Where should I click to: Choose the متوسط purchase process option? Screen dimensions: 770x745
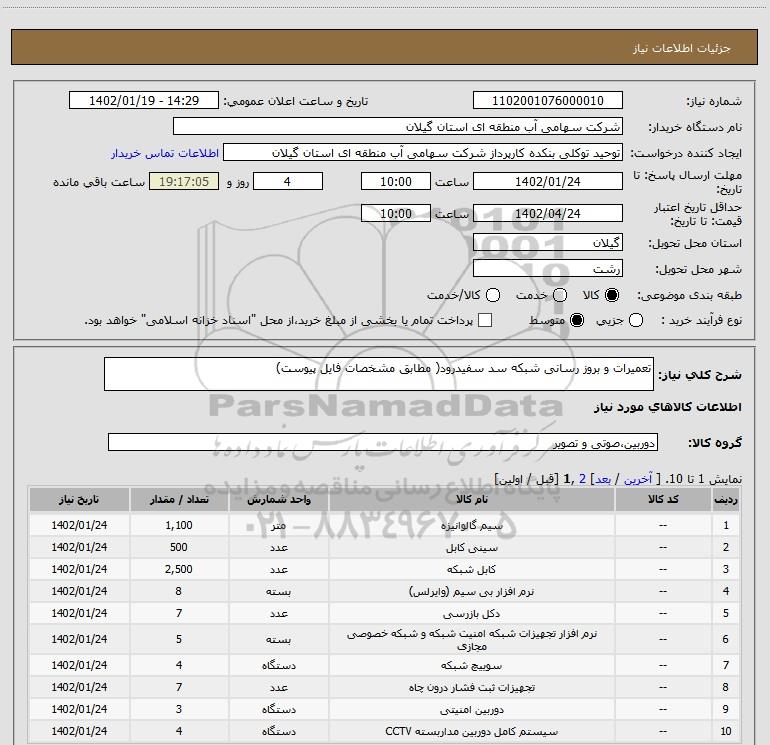(577, 321)
